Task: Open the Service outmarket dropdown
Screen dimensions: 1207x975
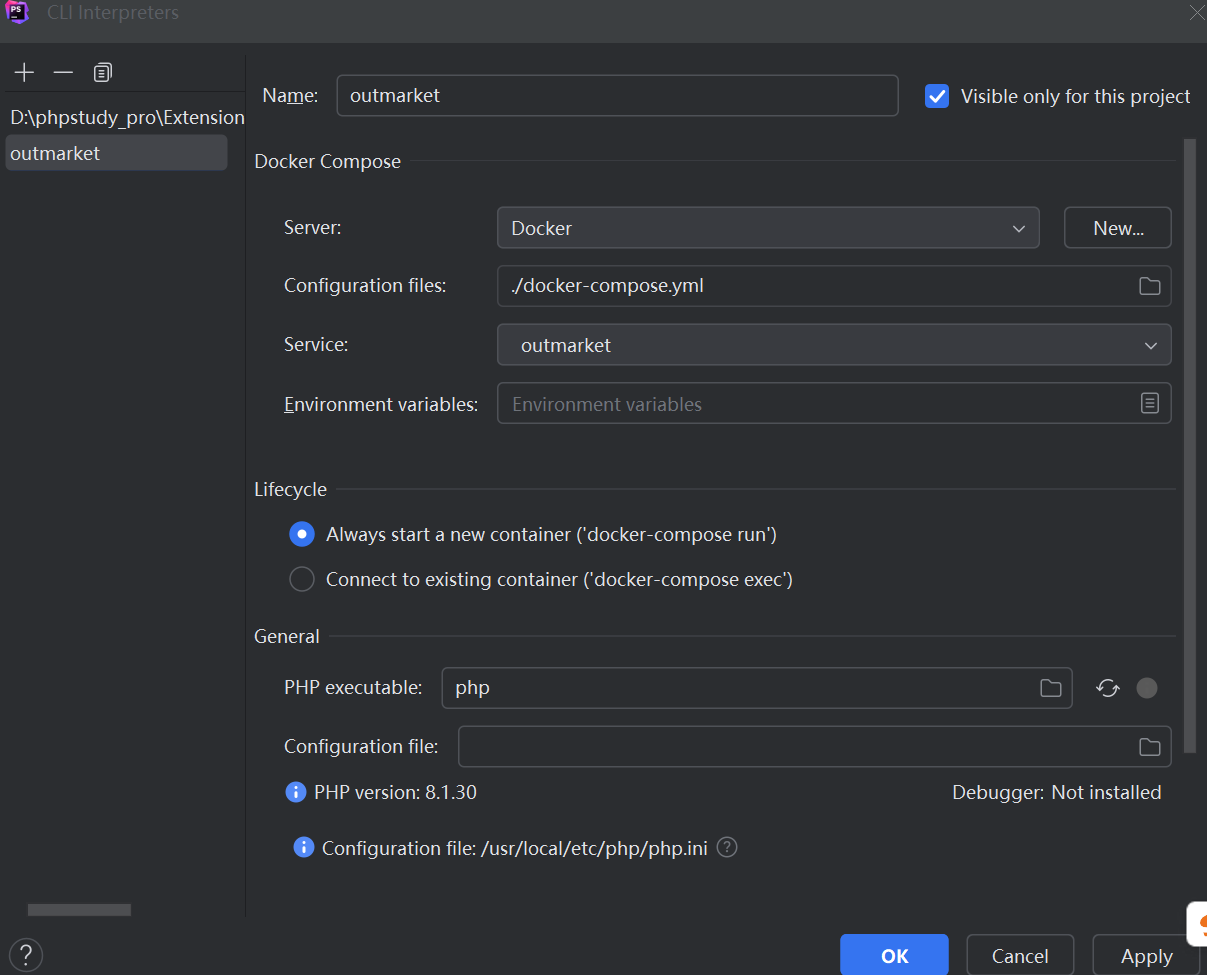Action: (x=834, y=345)
